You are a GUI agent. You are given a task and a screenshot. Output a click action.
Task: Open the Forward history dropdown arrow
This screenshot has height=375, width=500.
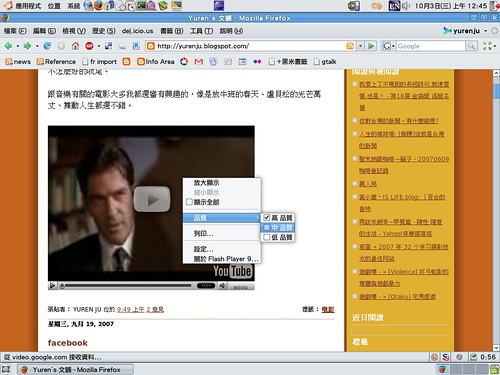[37, 46]
